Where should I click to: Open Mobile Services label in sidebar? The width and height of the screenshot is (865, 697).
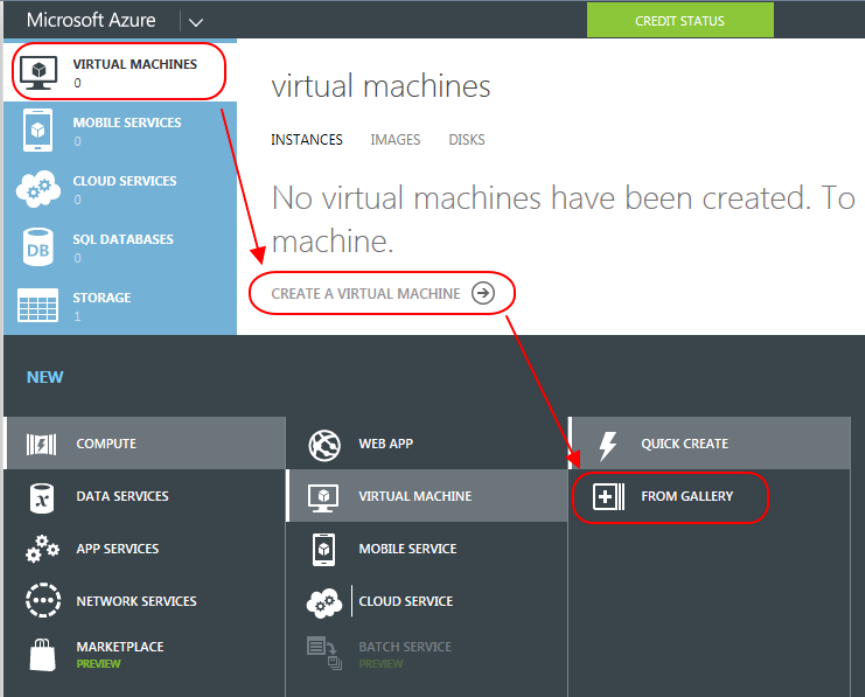tap(127, 123)
